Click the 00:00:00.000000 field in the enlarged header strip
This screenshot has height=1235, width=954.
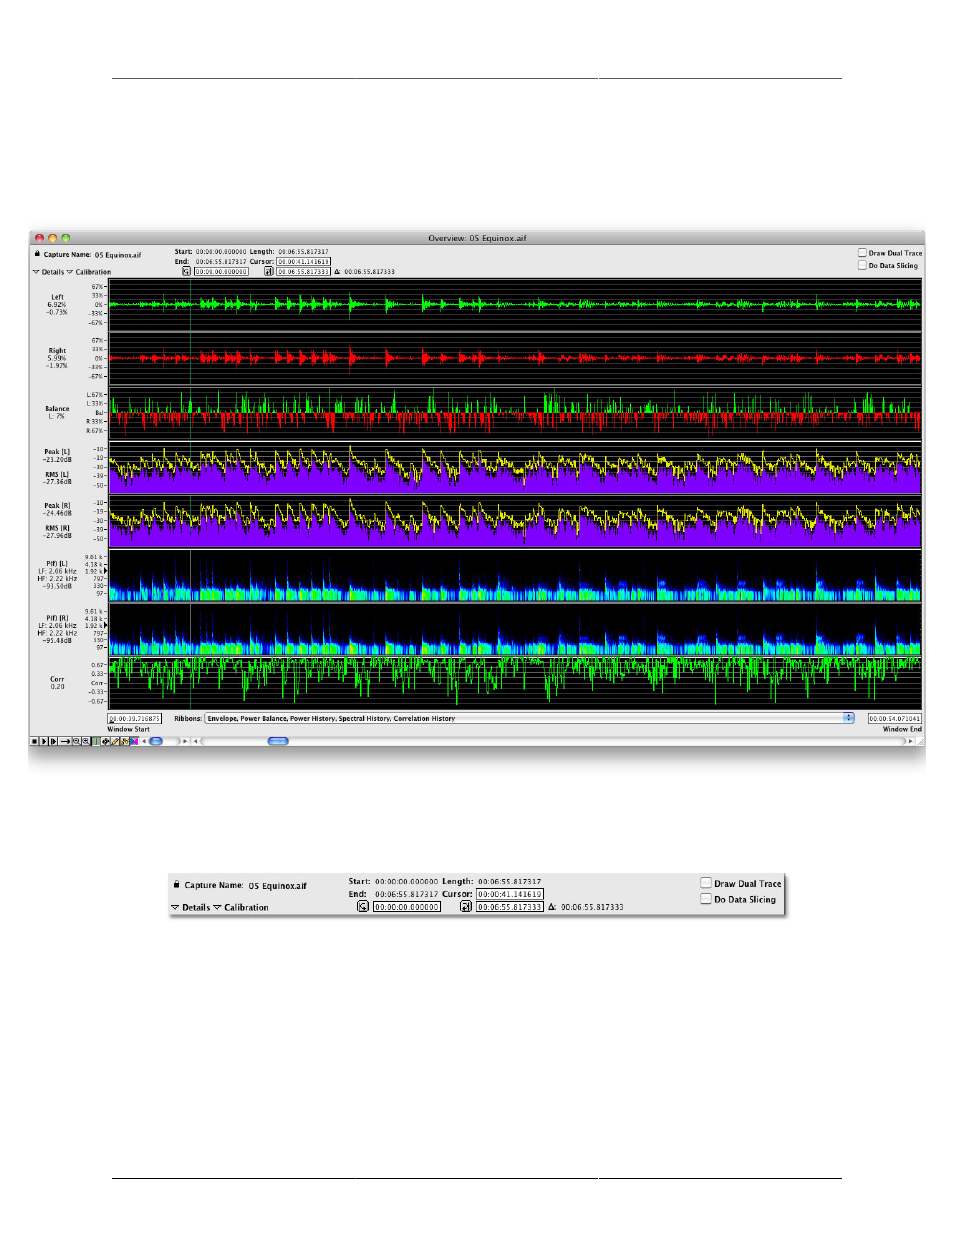[407, 906]
